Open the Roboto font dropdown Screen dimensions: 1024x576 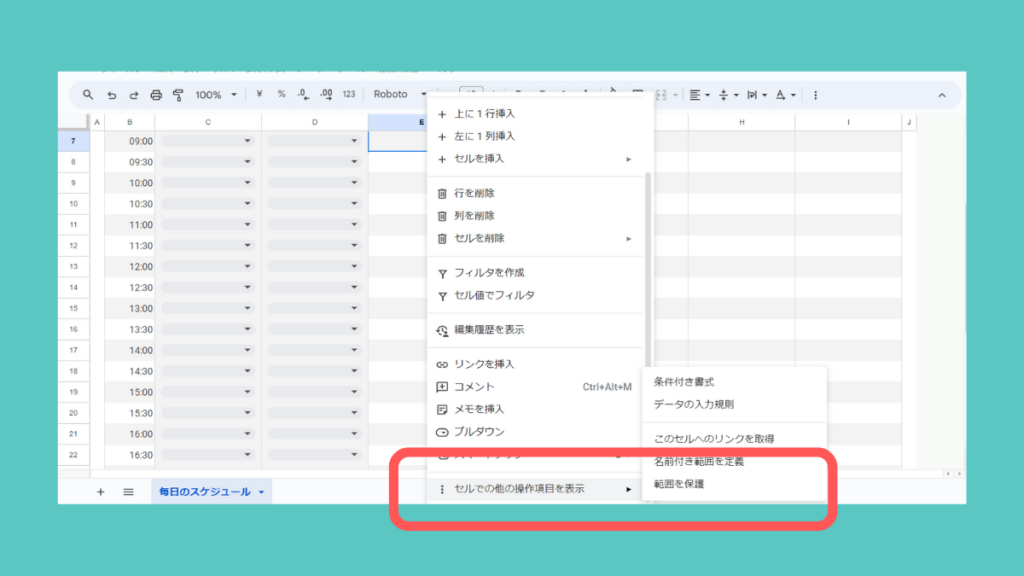(398, 95)
